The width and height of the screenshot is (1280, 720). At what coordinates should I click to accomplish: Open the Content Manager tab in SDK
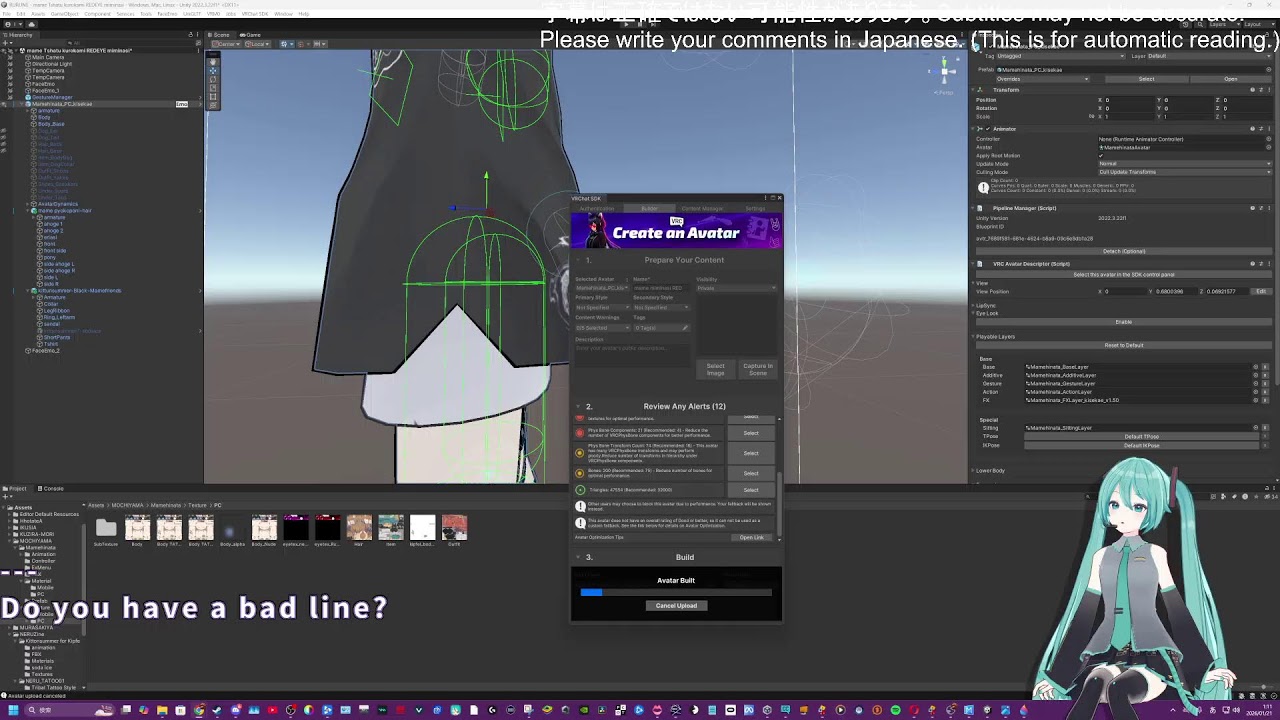click(x=702, y=209)
